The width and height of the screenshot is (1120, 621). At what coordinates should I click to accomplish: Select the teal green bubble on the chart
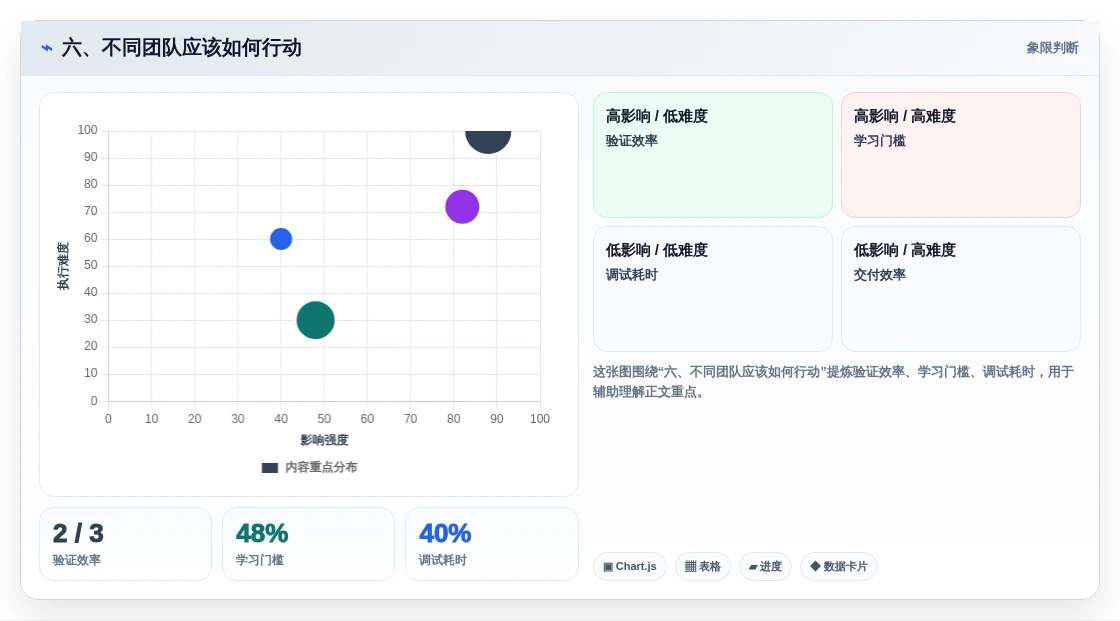coord(316,320)
